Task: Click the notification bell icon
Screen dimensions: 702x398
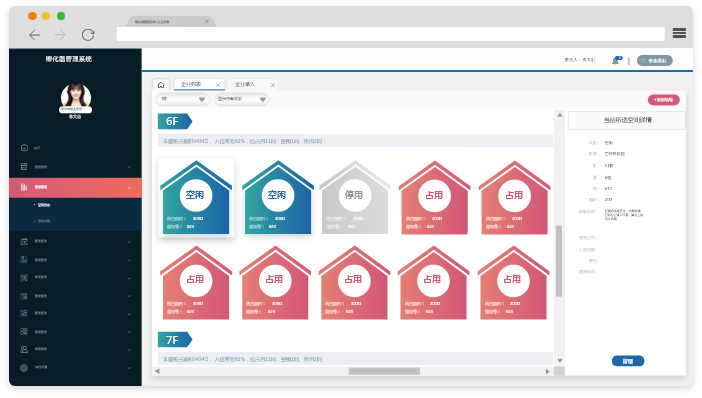Action: (x=617, y=60)
